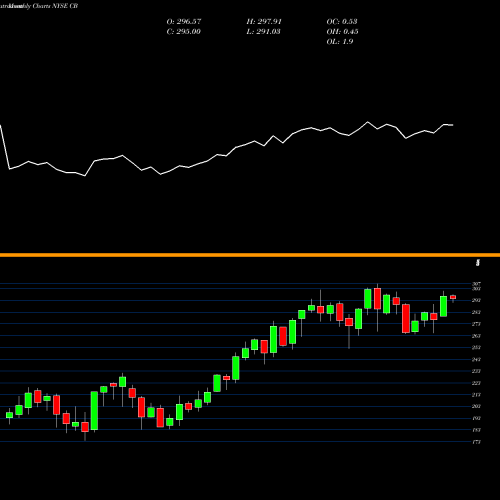This screenshot has height=500, width=500.
Task: Click the 'Charts NYSE CB' title text
Action: [x=55, y=6]
